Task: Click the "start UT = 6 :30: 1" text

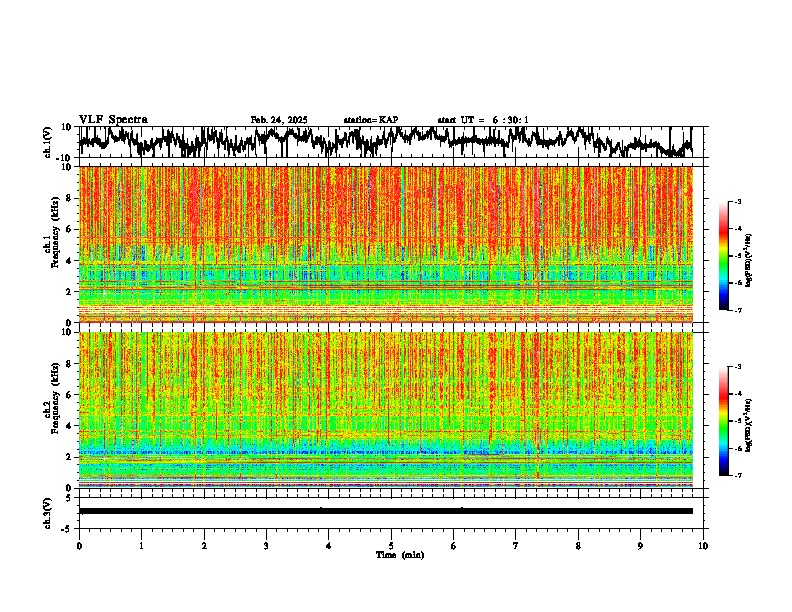Action: tap(483, 120)
